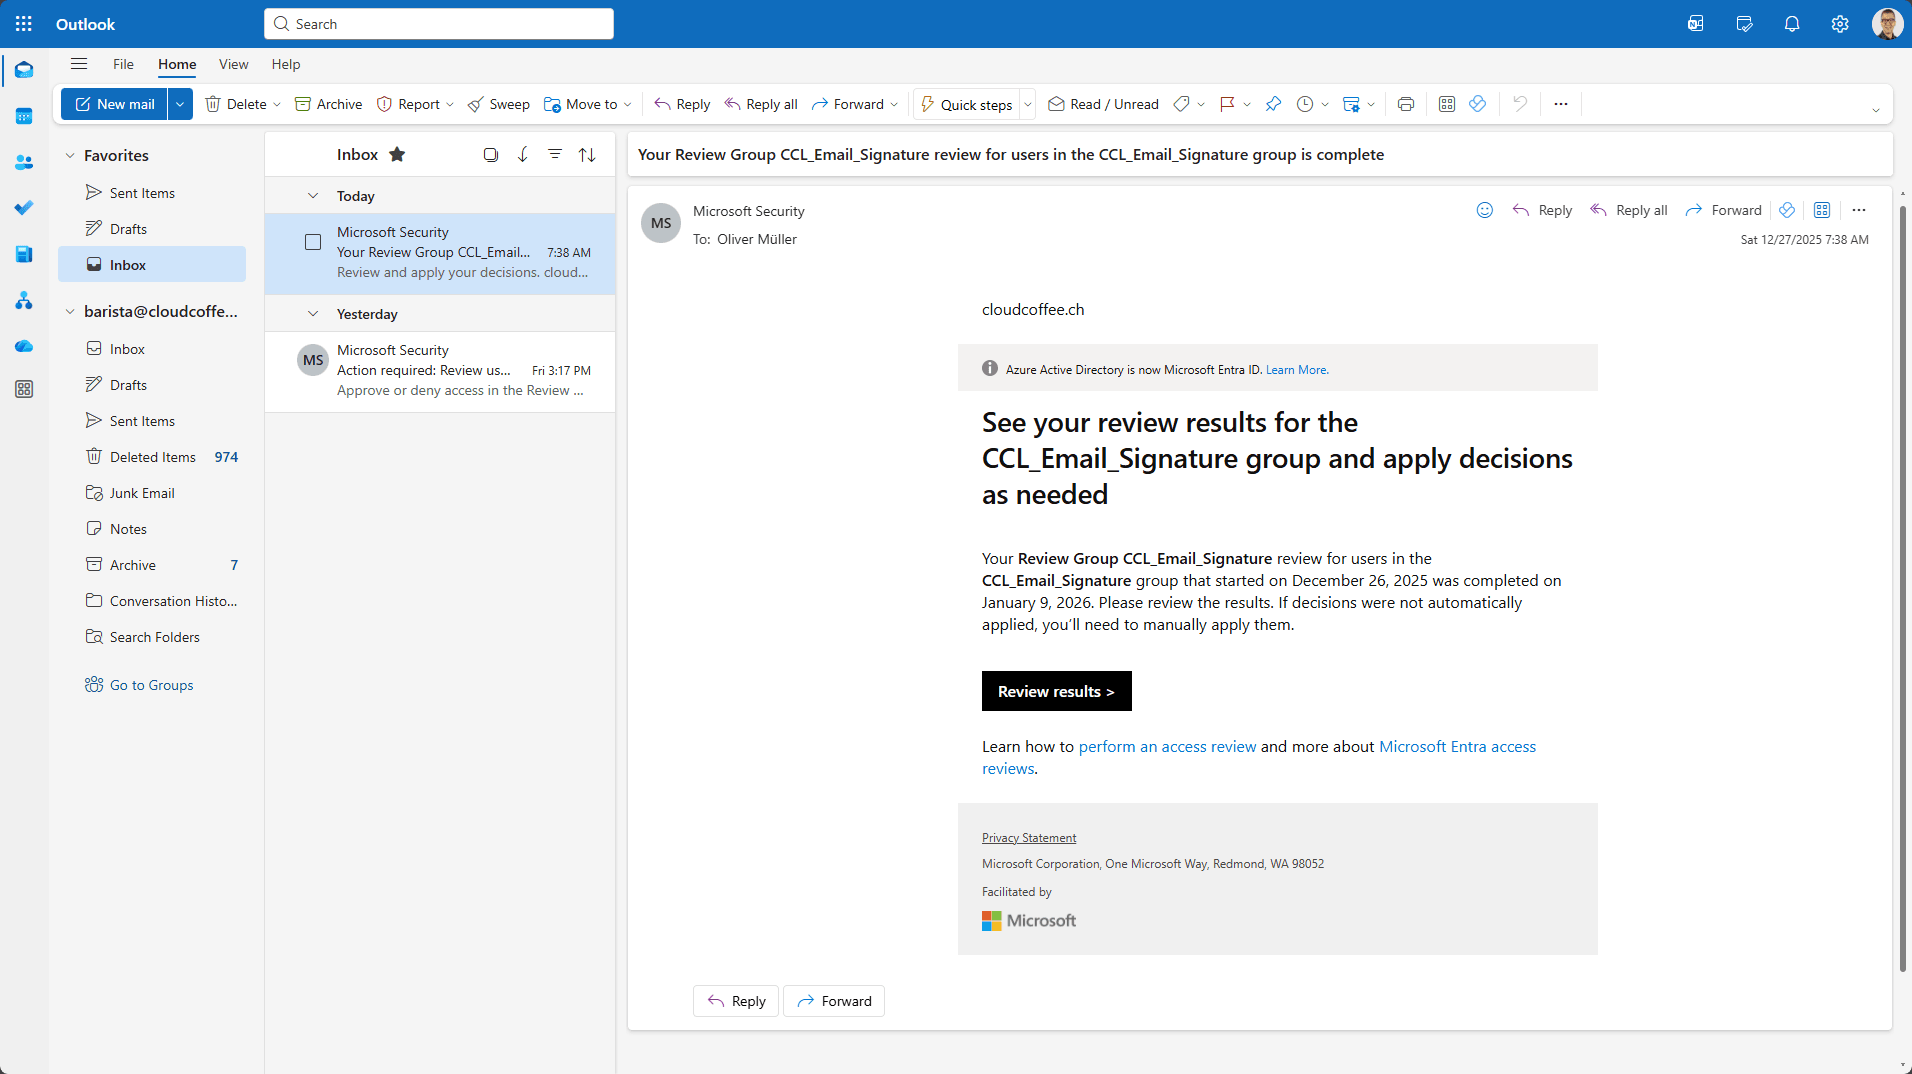Open the perform an access review link
This screenshot has height=1074, width=1912.
click(x=1167, y=746)
